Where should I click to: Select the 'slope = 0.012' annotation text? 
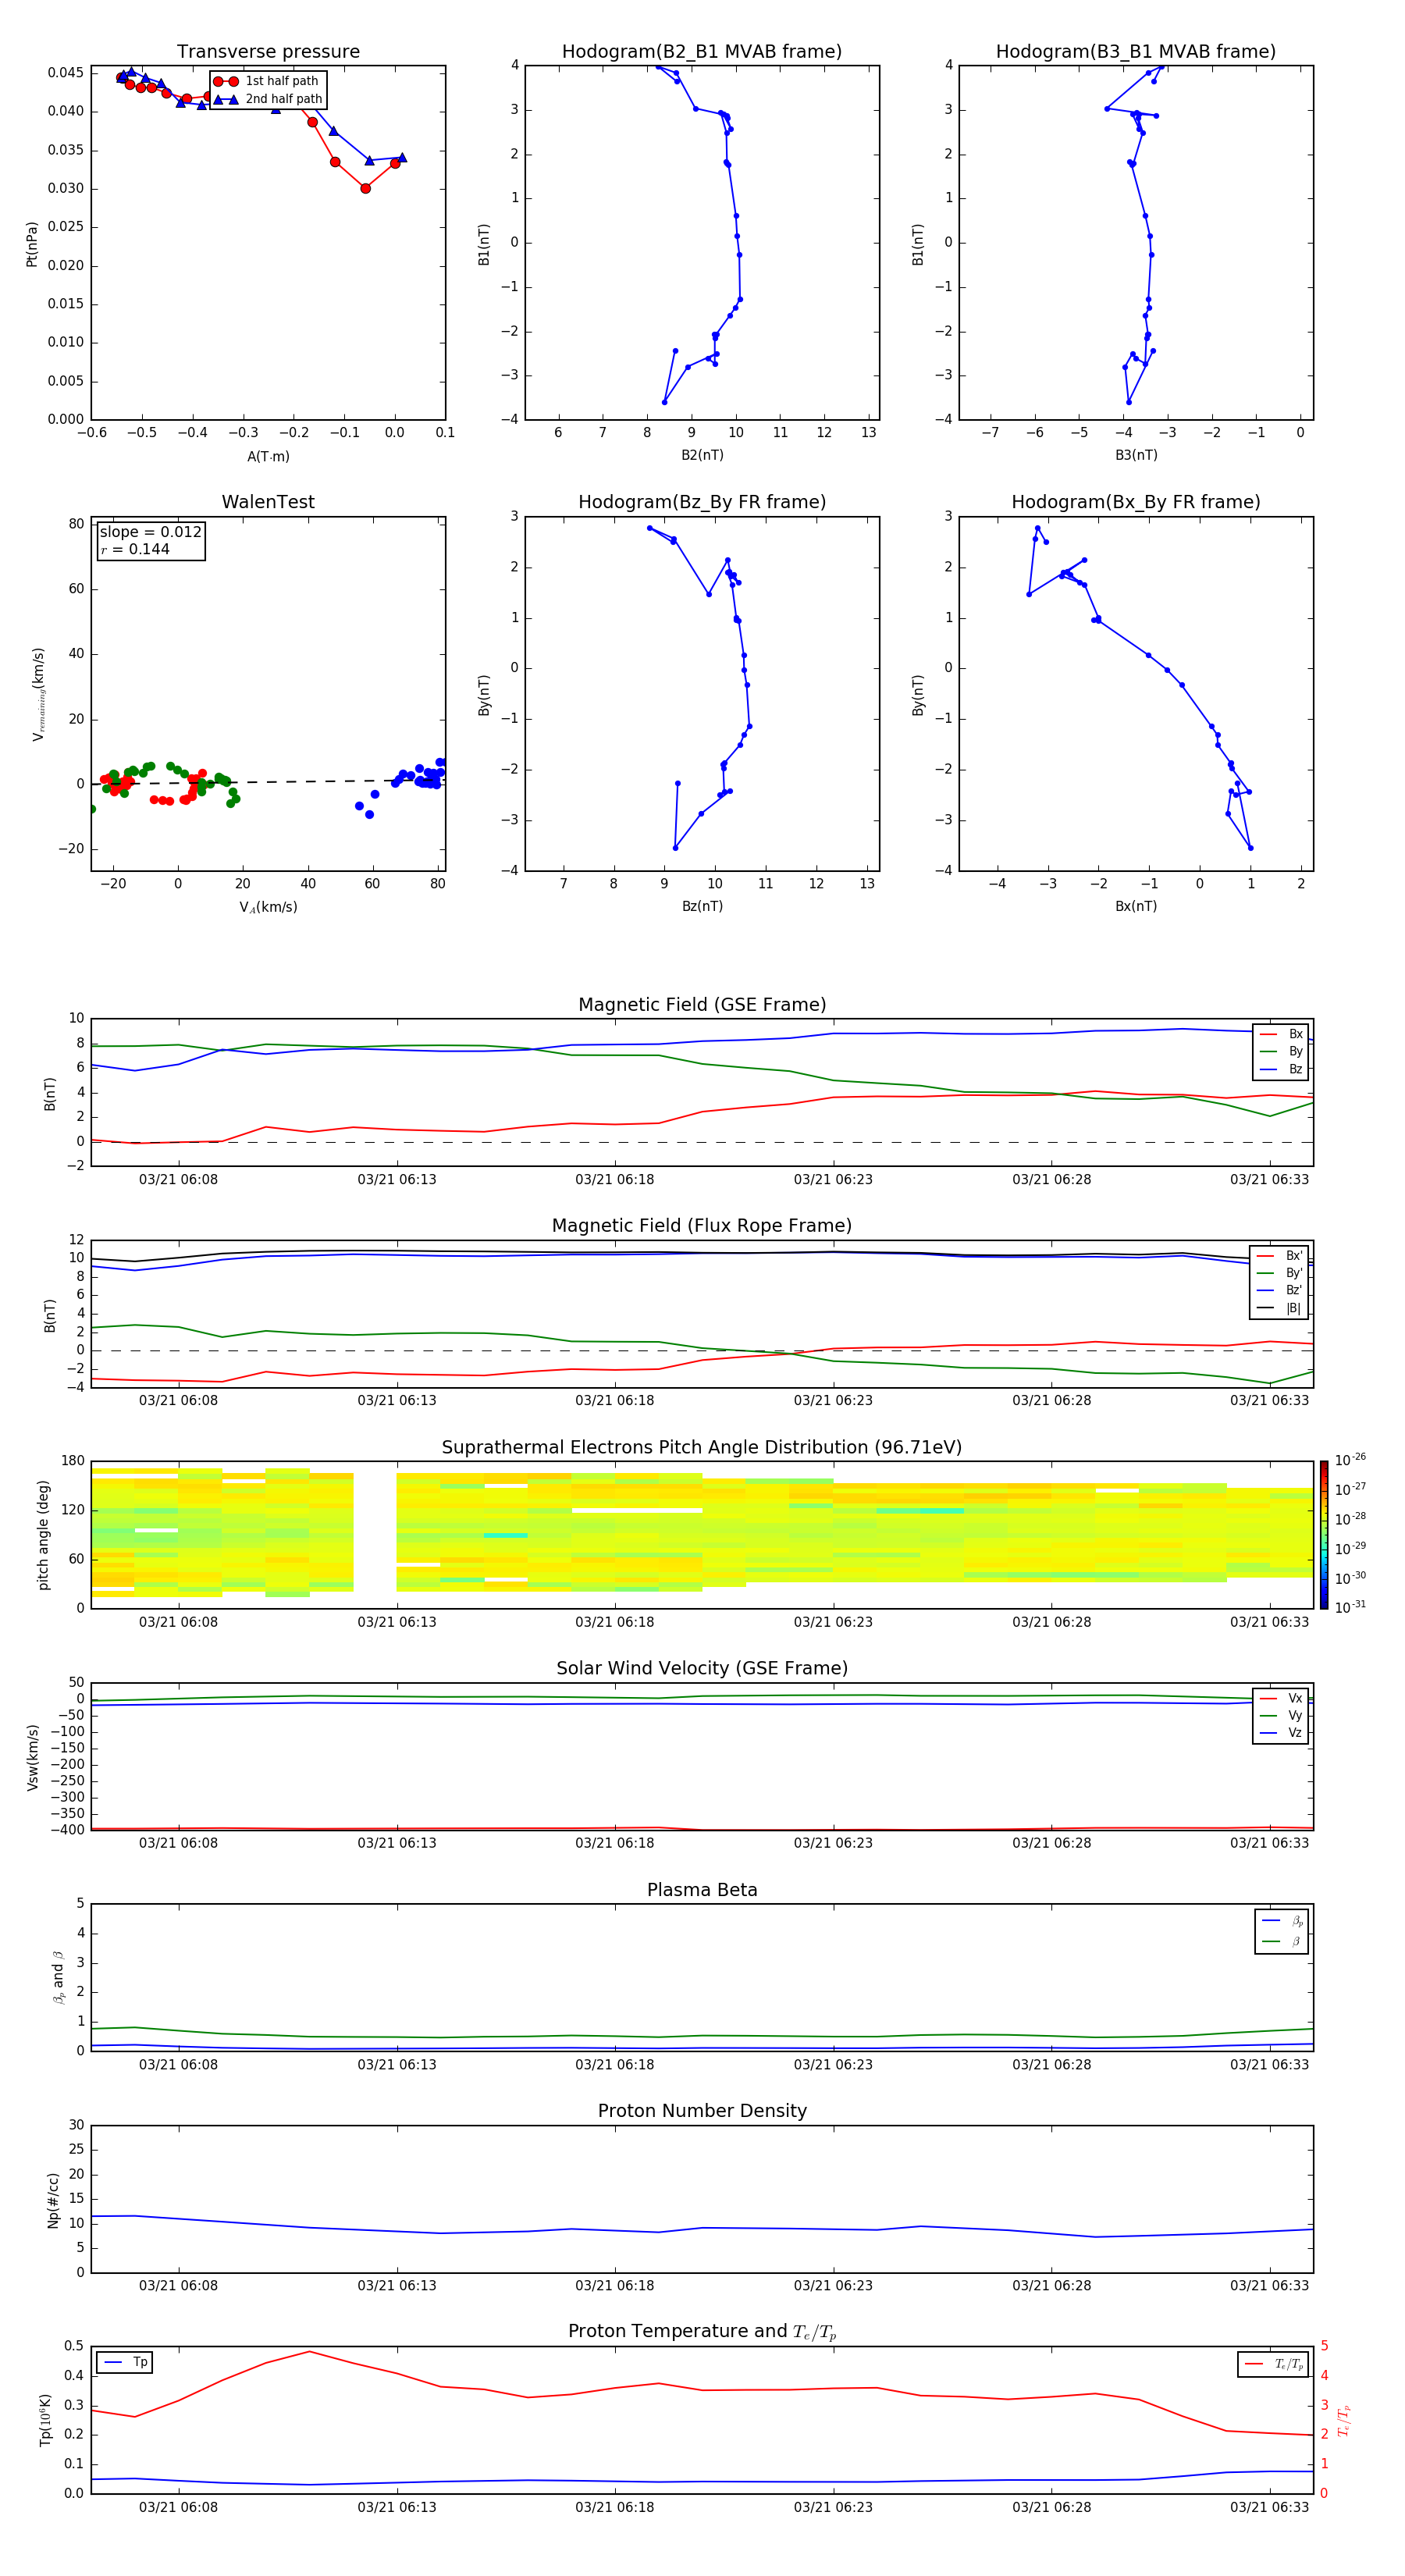point(151,532)
